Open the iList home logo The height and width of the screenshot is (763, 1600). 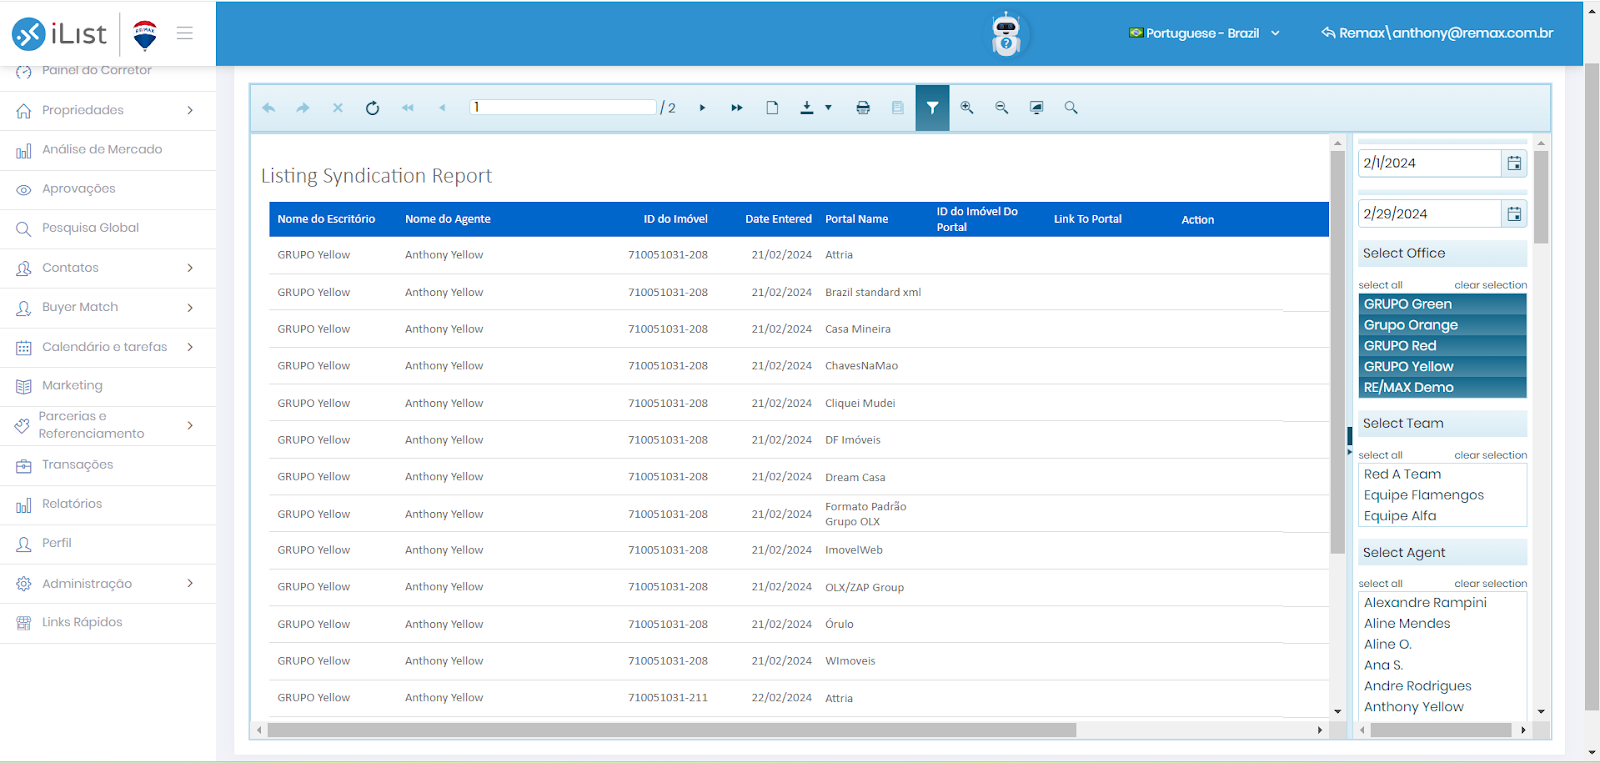pos(59,34)
